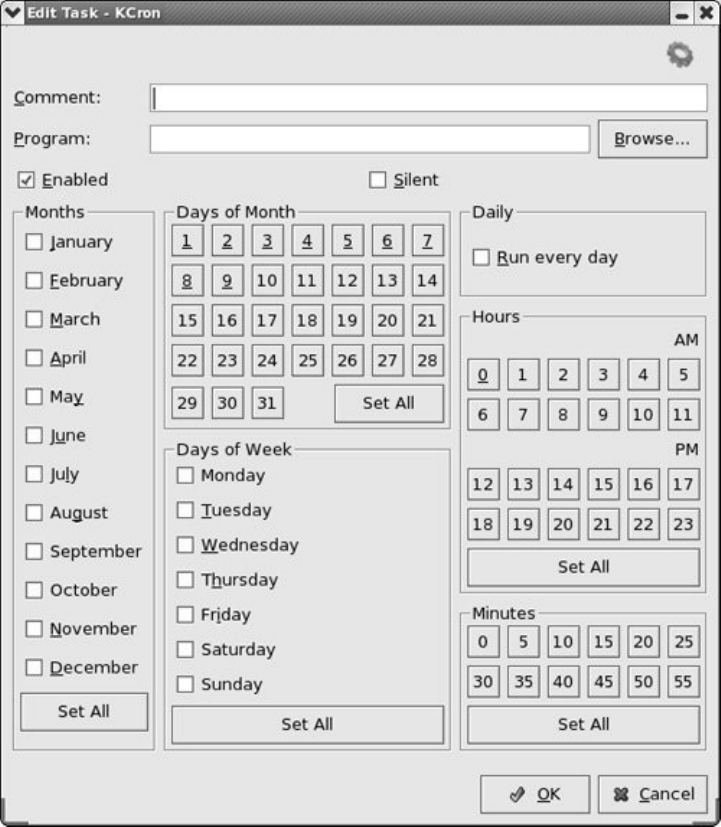The height and width of the screenshot is (827, 721).
Task: Focus the Program input field
Action: pyautogui.click(x=370, y=139)
